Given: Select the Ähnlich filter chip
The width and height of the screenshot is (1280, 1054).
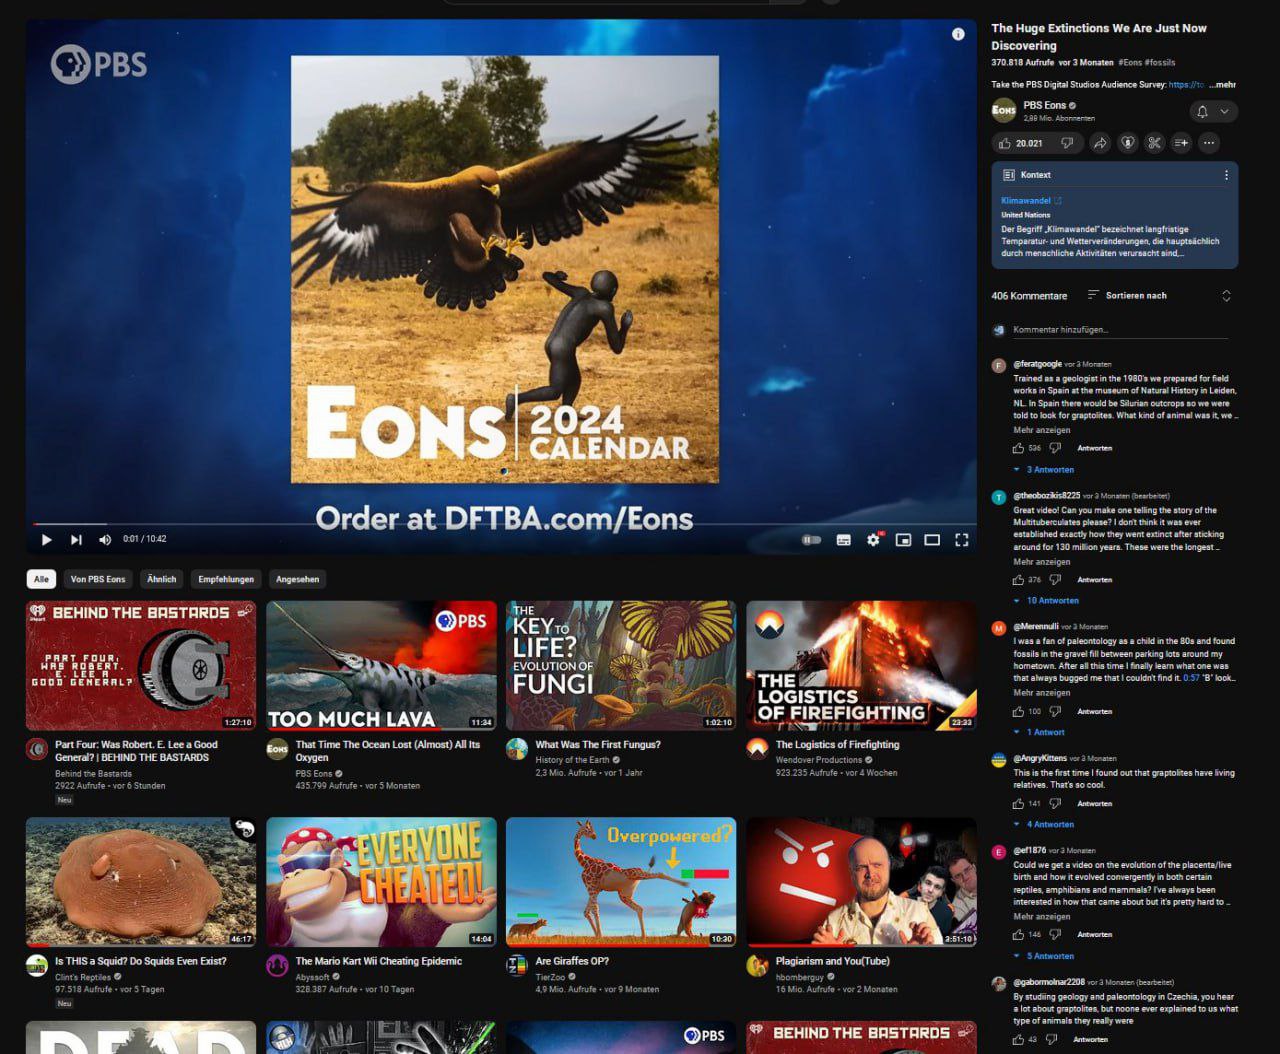Looking at the screenshot, I should (x=161, y=579).
